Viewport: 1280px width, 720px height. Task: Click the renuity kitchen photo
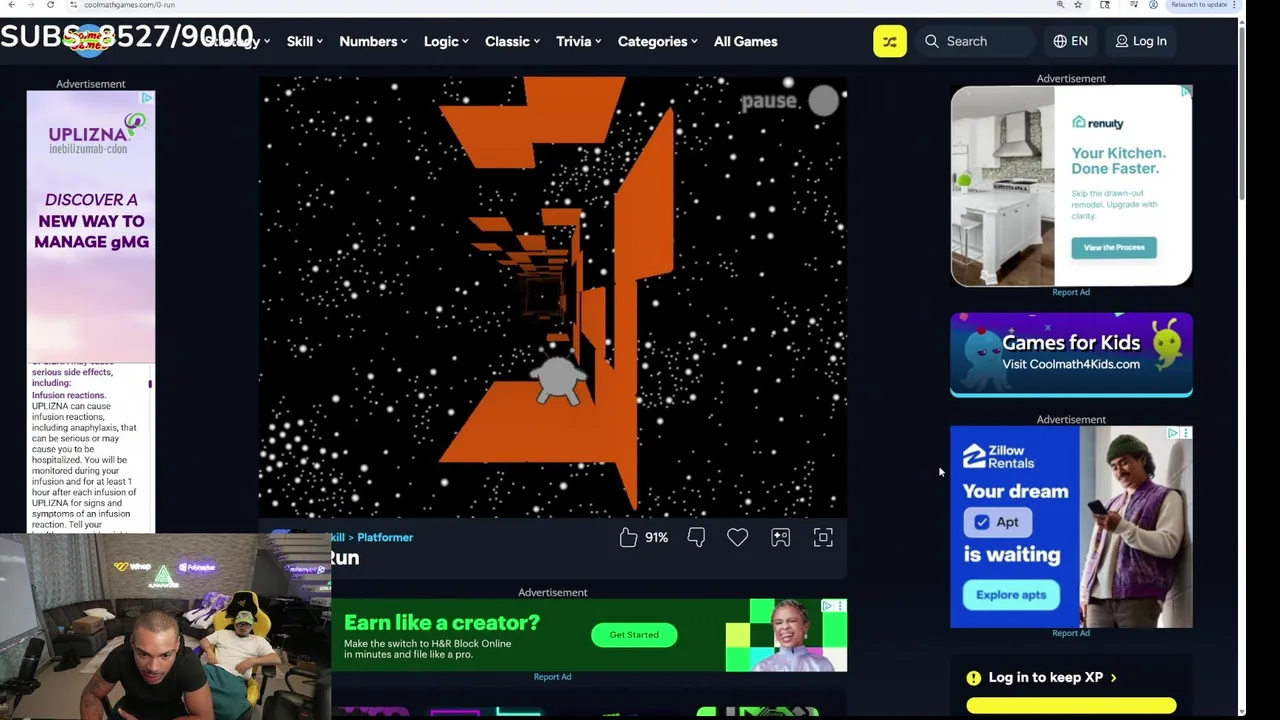point(1002,186)
